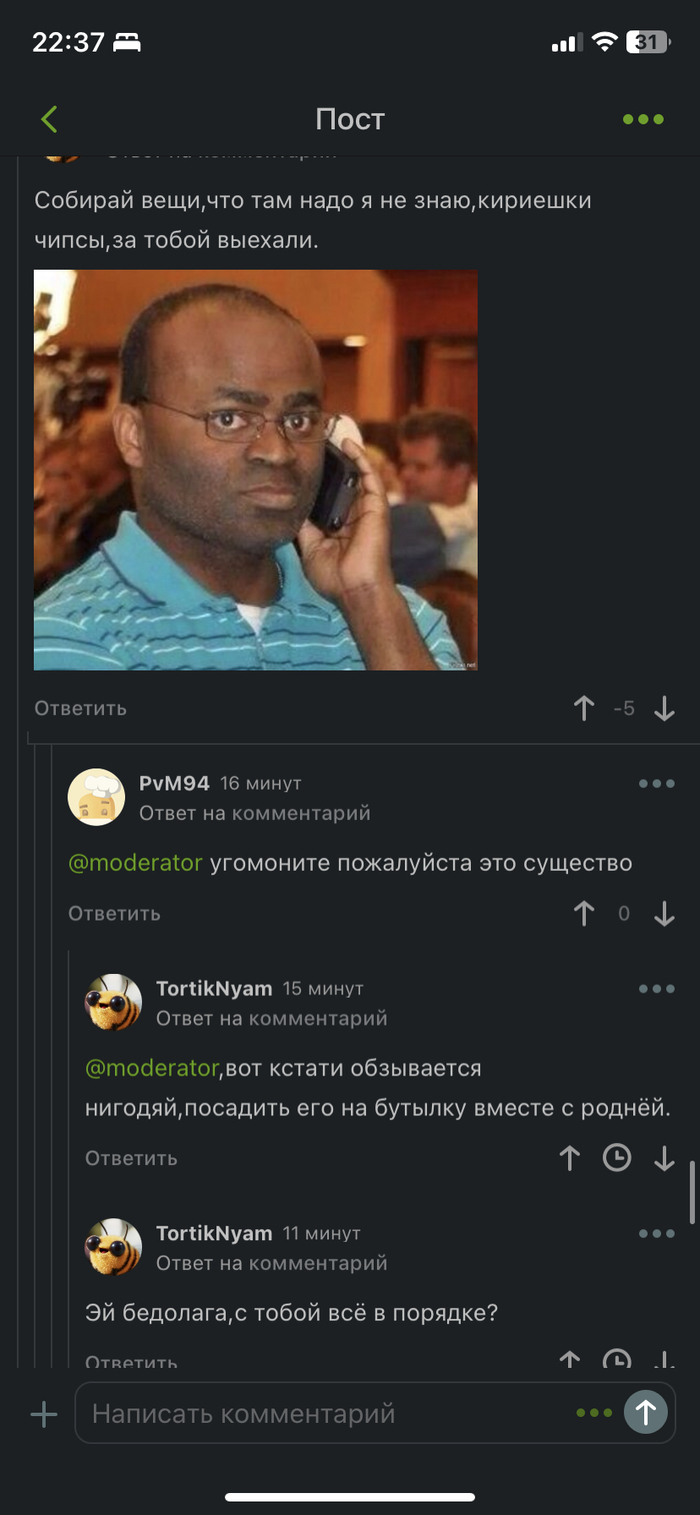Open the @moderator mention in PvM94's comment

pos(135,862)
